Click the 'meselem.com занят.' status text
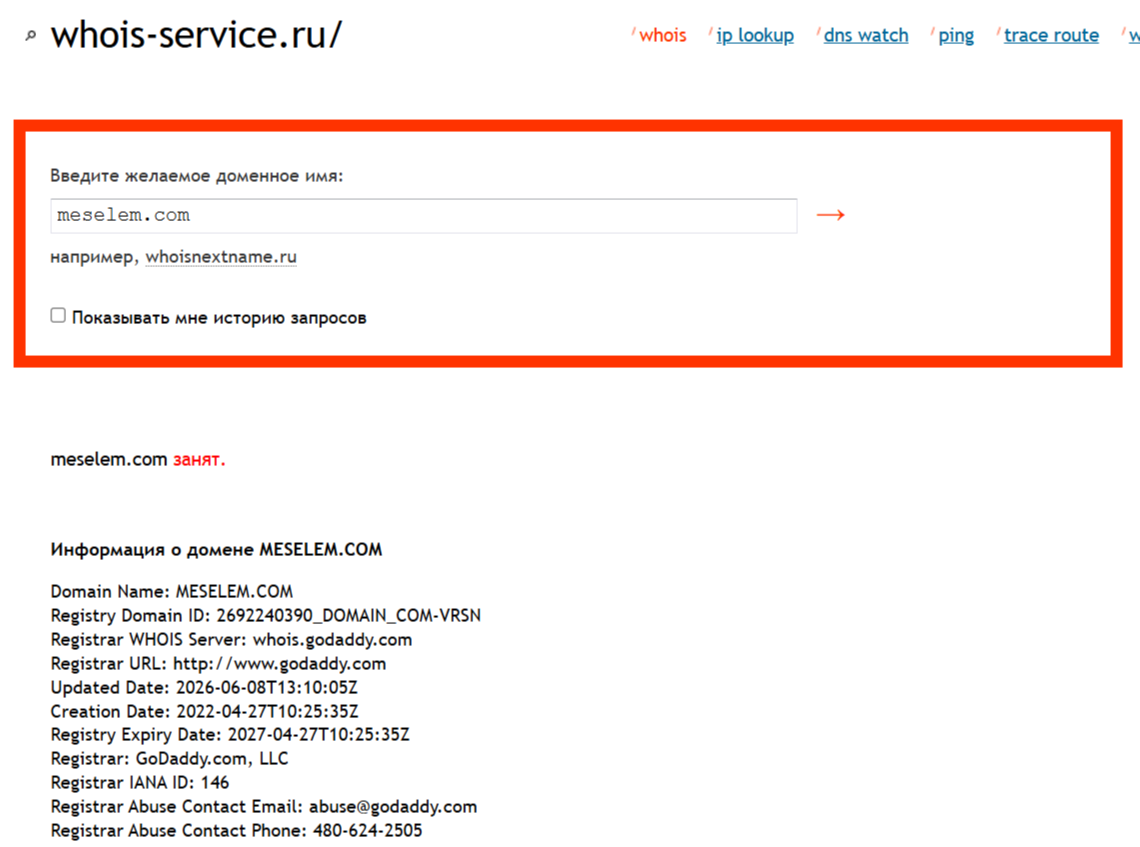The height and width of the screenshot is (847, 1140). [138, 459]
